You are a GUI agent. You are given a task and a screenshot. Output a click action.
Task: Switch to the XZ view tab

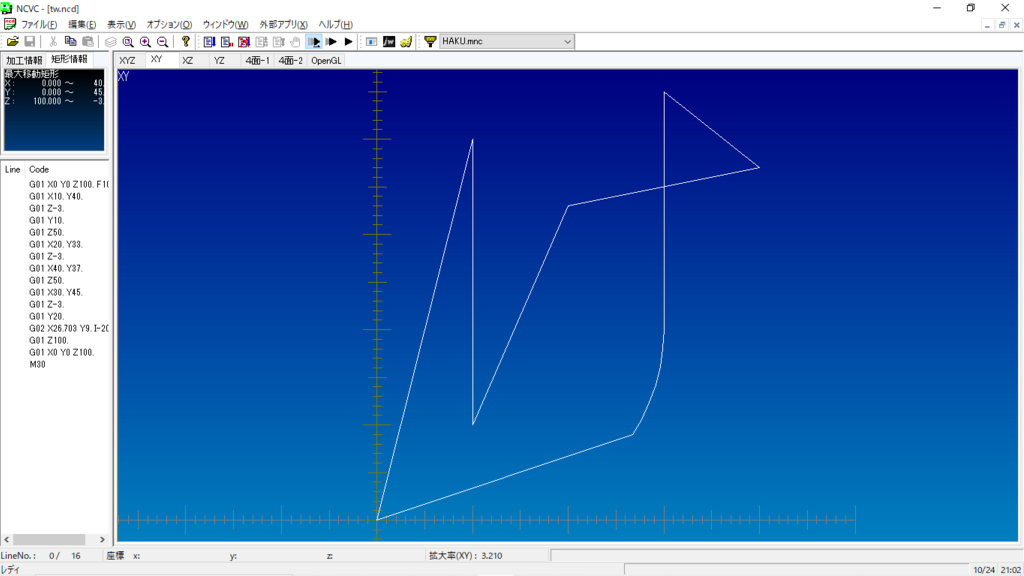coord(188,61)
